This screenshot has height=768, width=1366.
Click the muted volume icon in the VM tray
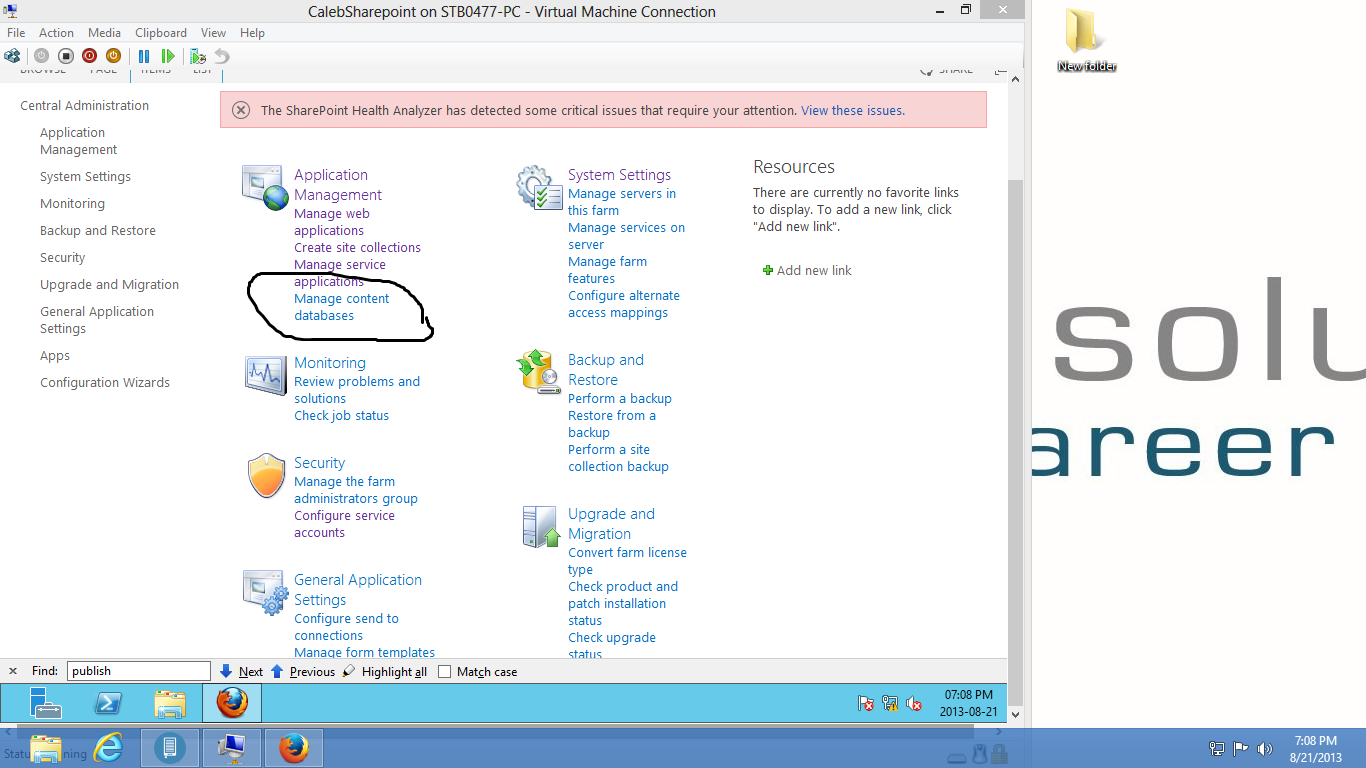[x=914, y=703]
